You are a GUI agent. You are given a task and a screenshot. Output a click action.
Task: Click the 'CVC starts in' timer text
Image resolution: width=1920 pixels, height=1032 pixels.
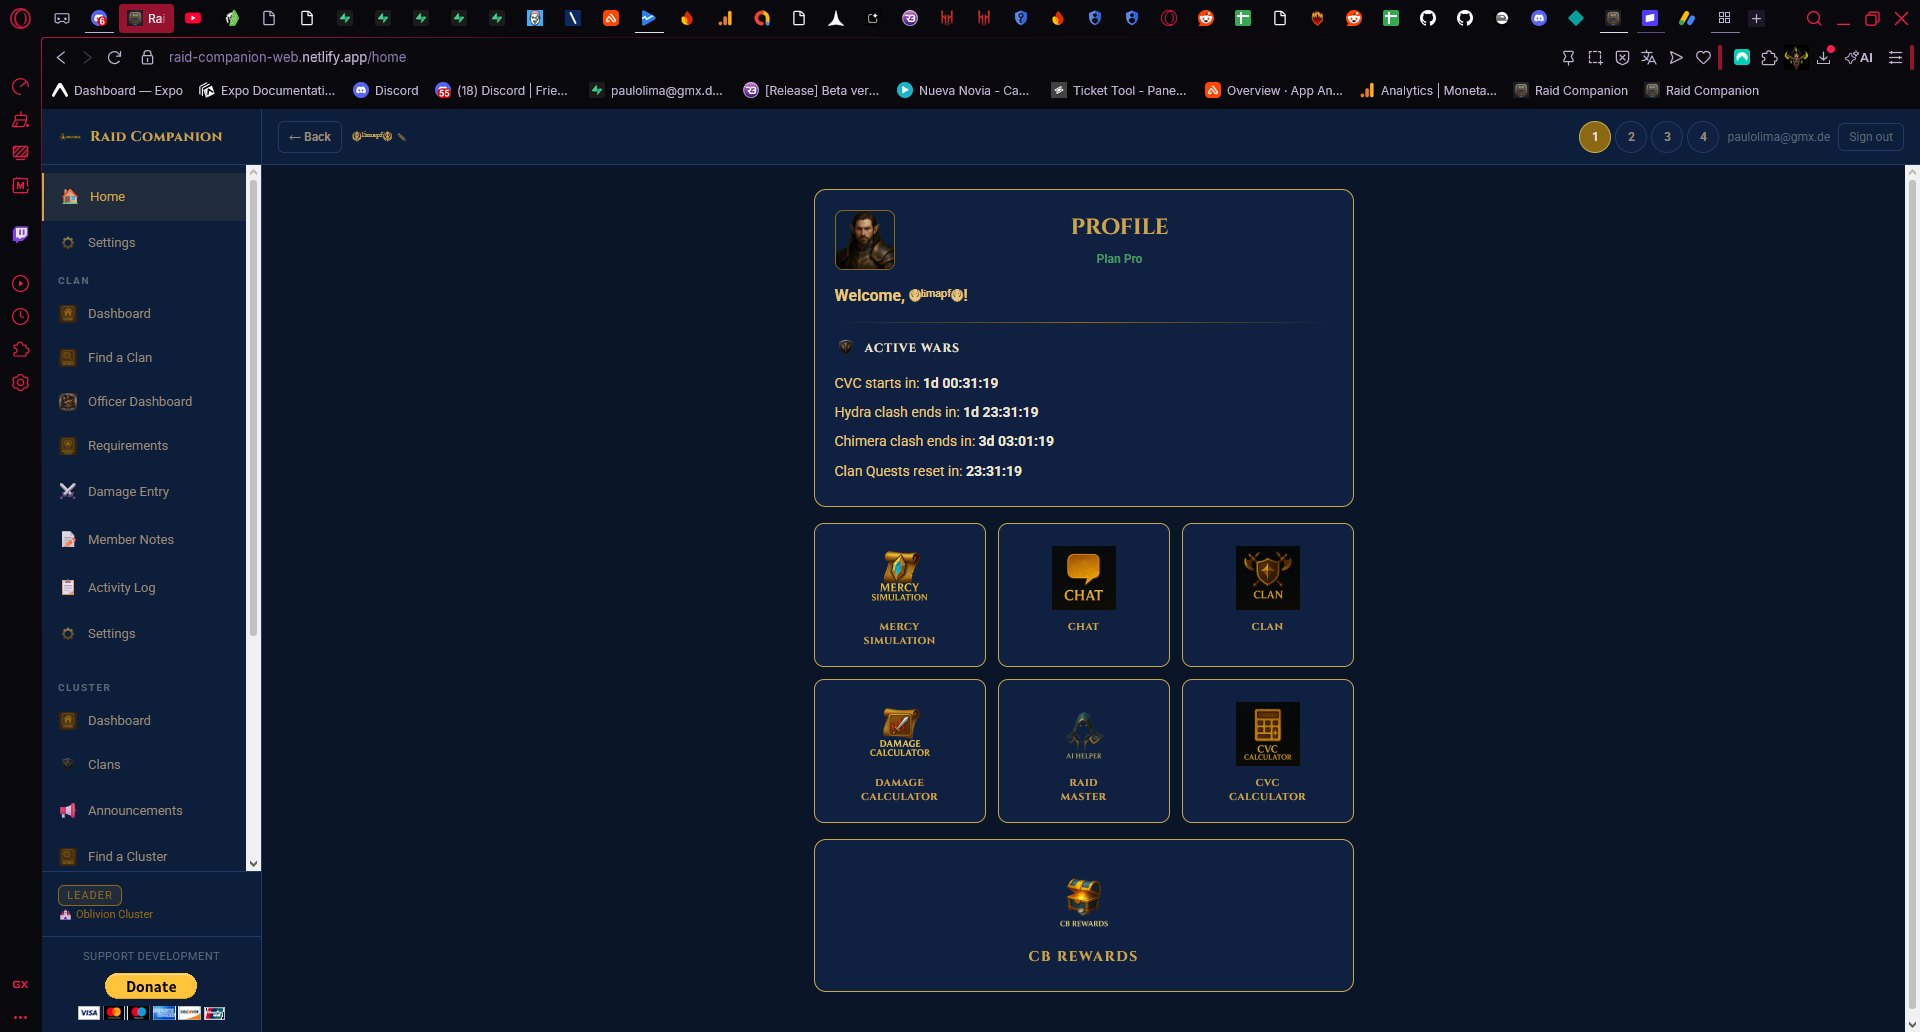916,384
